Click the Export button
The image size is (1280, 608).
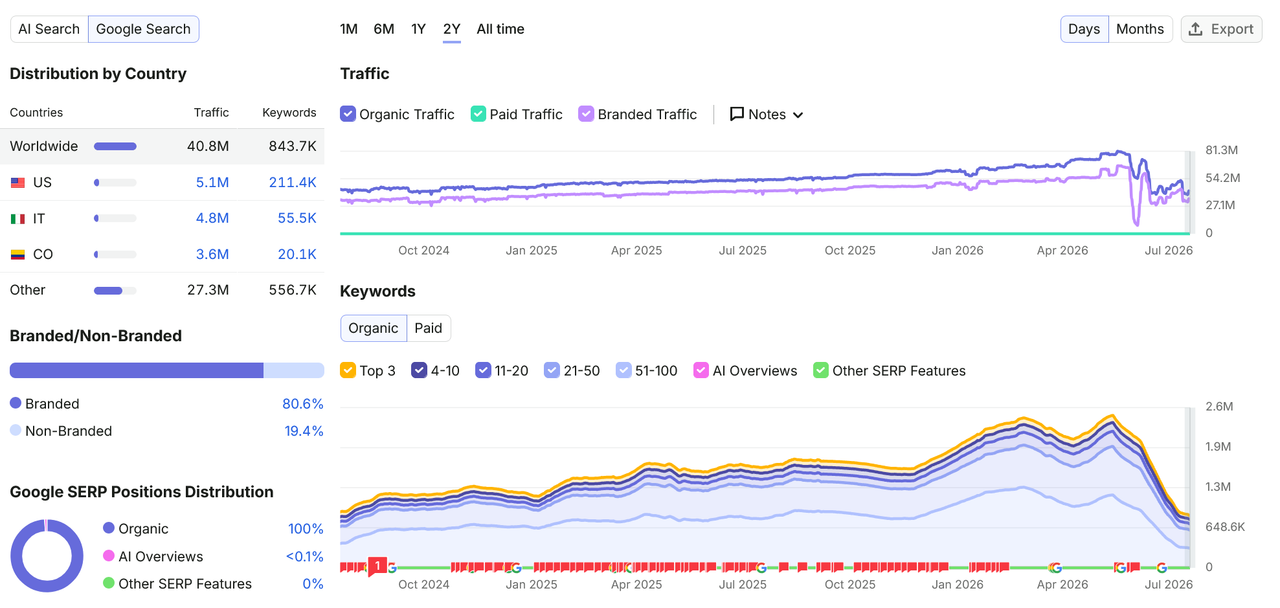coord(1221,29)
